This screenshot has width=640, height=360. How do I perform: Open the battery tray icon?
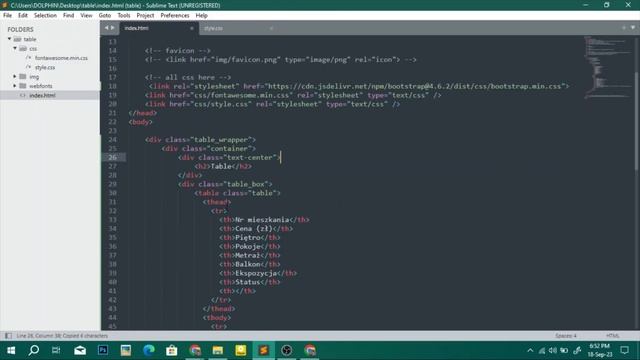pyautogui.click(x=564, y=350)
